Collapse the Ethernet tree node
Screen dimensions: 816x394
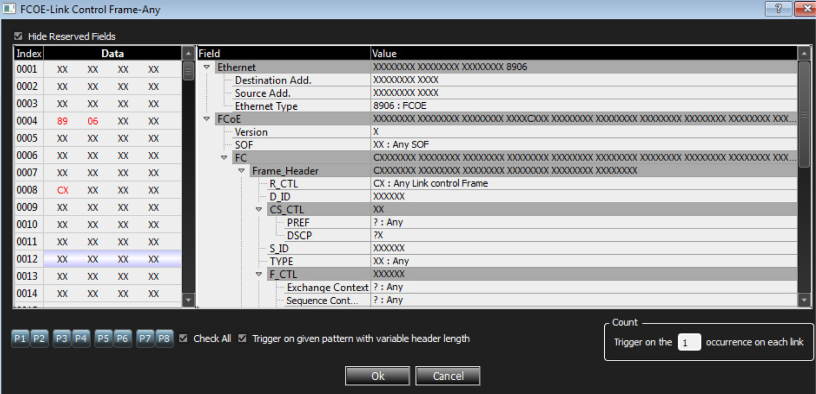(x=207, y=67)
